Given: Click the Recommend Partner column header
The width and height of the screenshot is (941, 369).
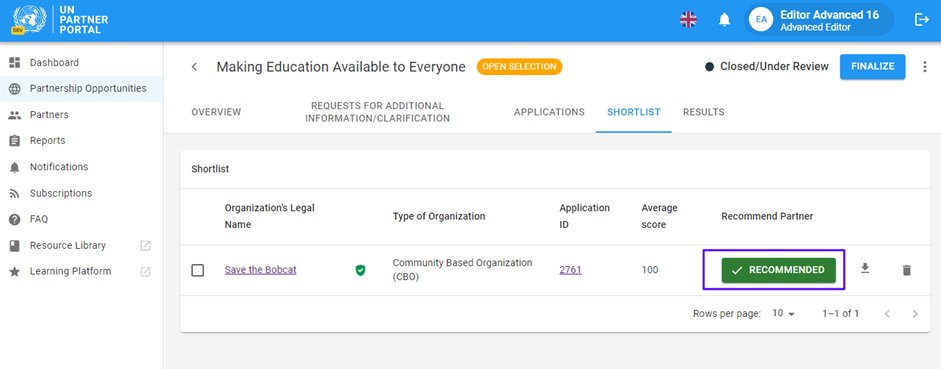Looking at the screenshot, I should tap(767, 217).
